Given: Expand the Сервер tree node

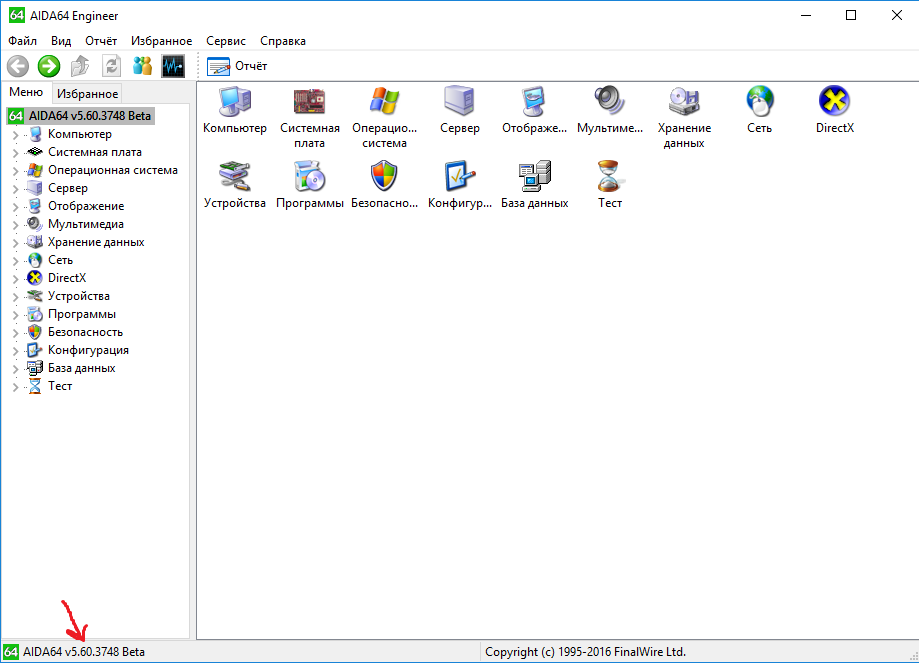Looking at the screenshot, I should [15, 188].
